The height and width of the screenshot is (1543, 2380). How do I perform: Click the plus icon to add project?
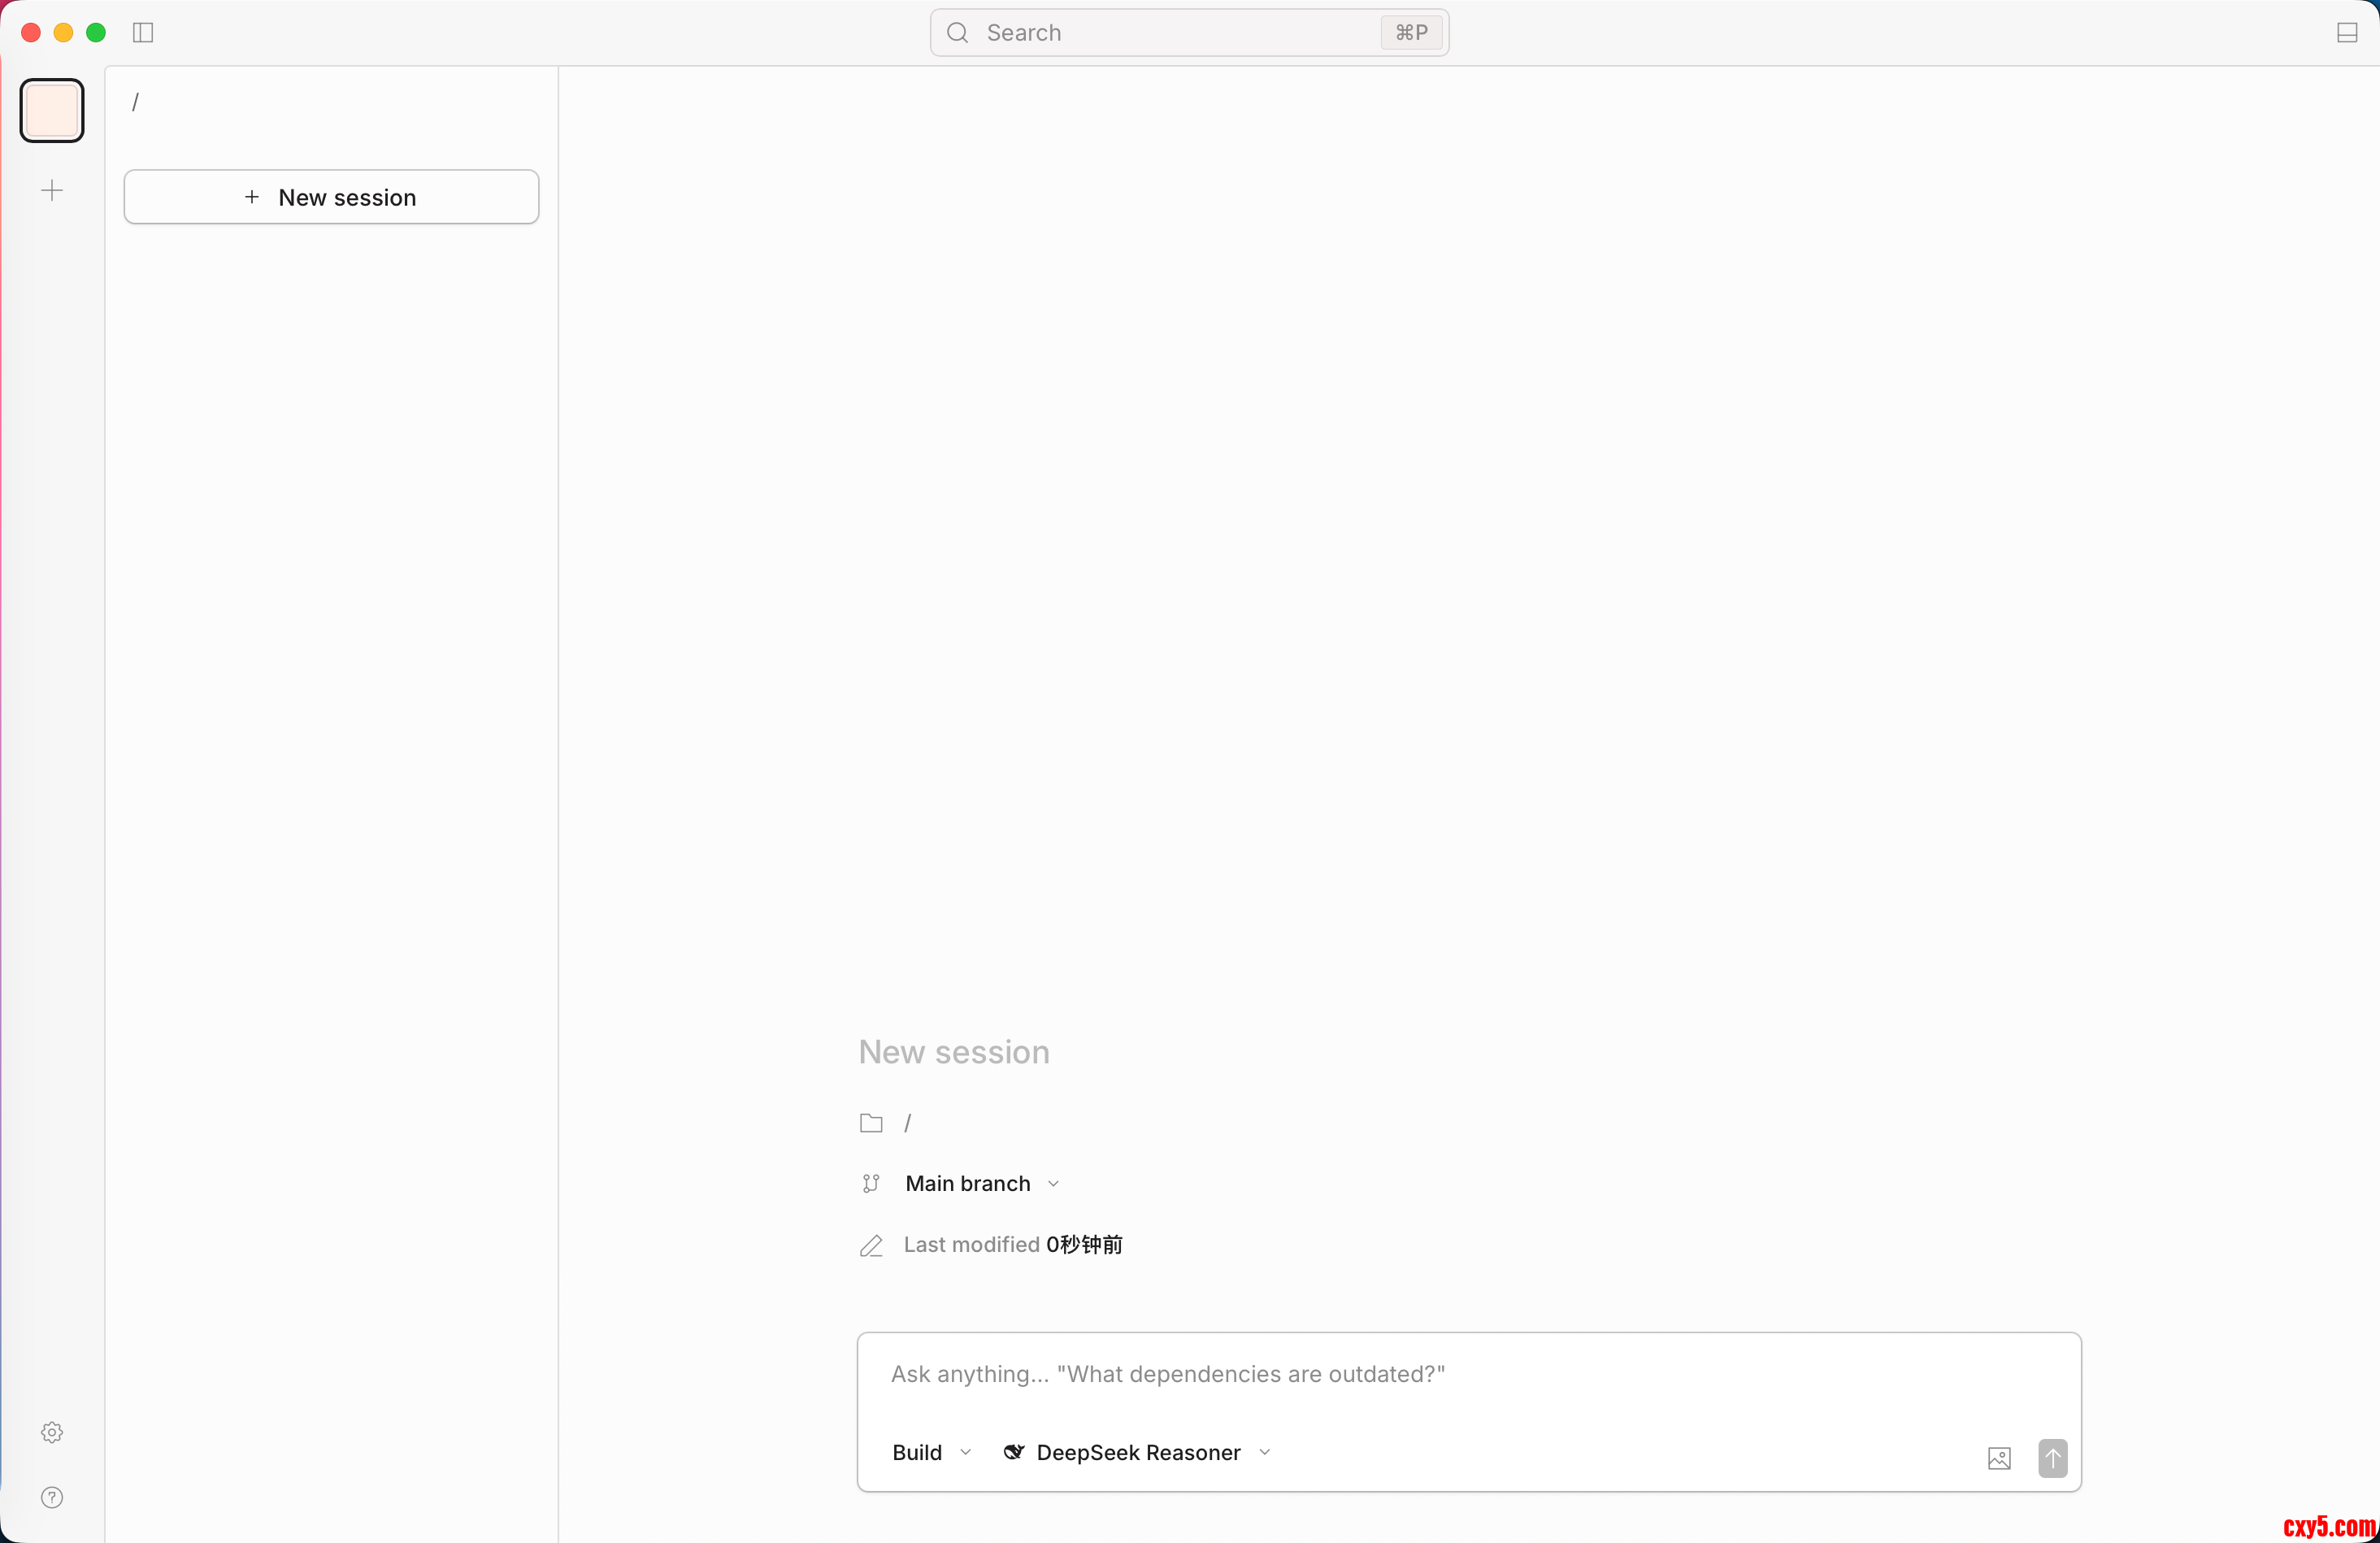52,190
